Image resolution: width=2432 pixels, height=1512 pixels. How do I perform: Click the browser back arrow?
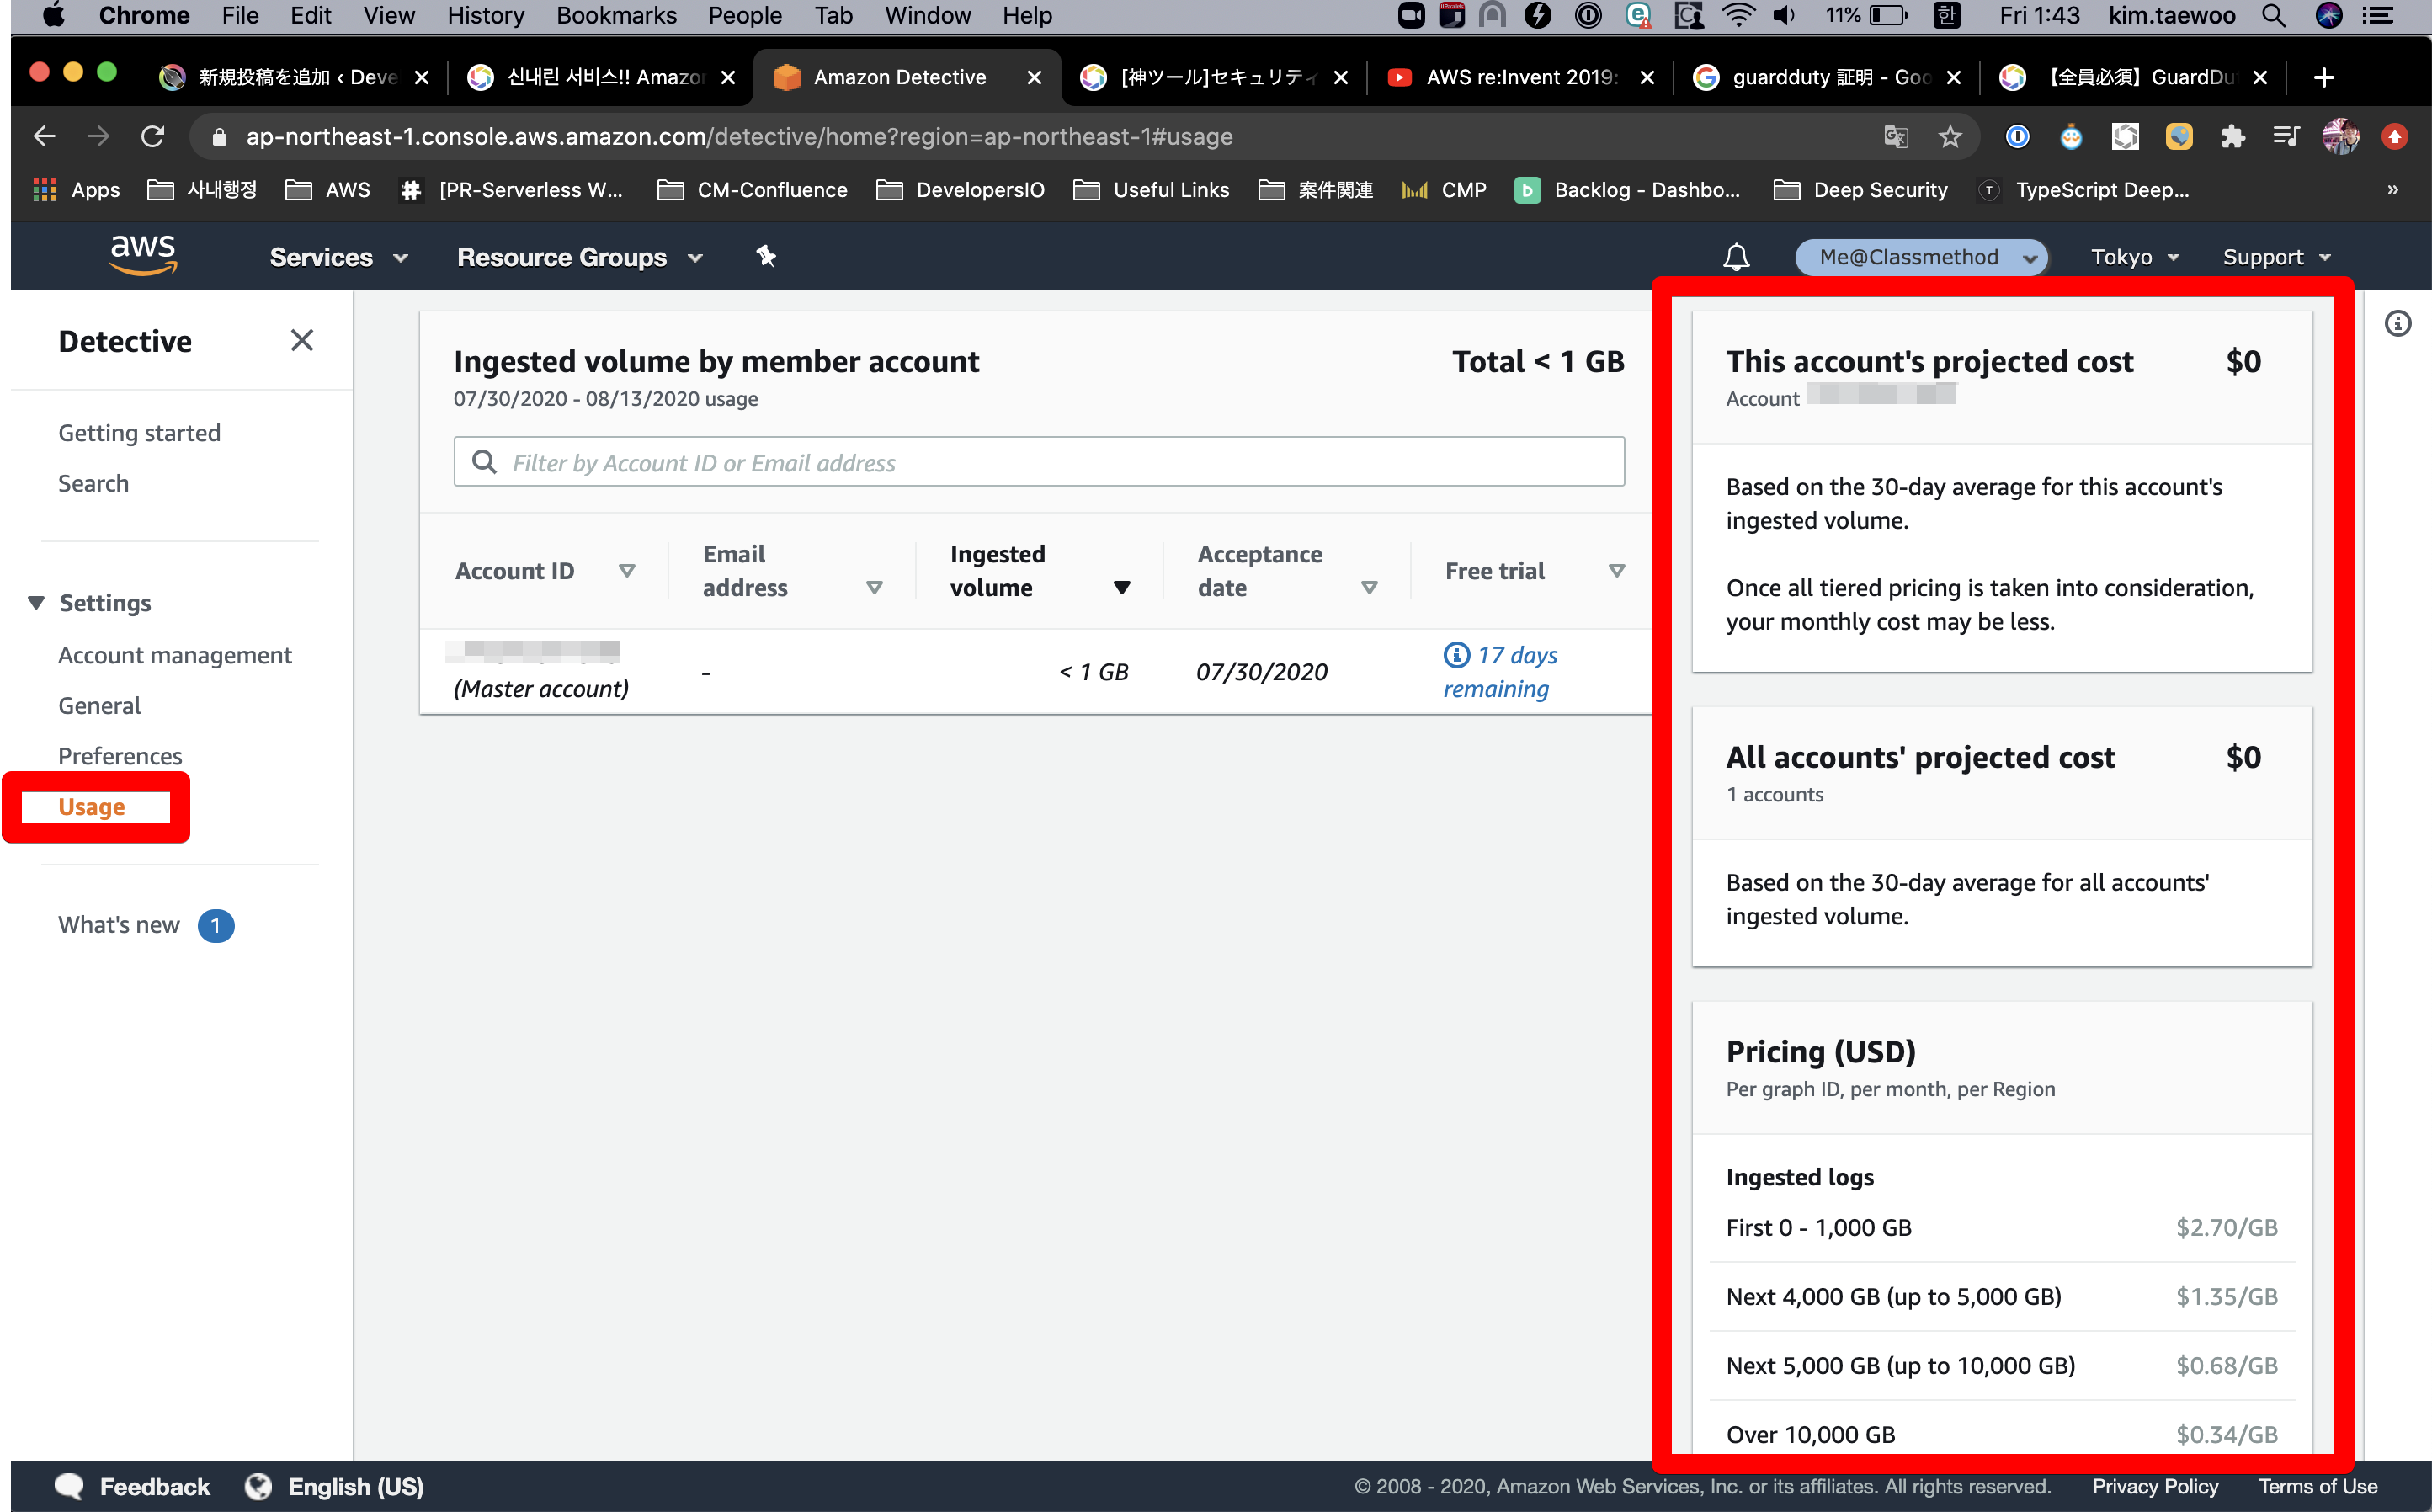coord(45,137)
